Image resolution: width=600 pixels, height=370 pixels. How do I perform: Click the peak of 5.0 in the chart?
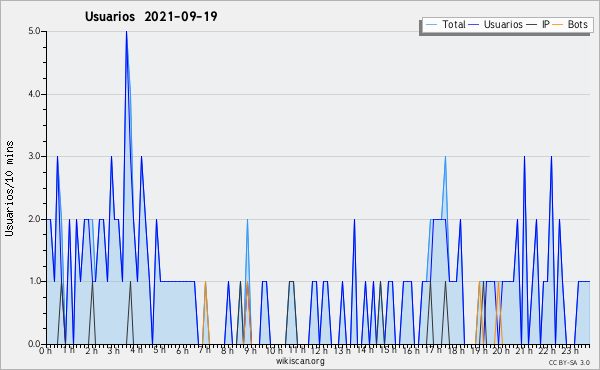[x=126, y=32]
